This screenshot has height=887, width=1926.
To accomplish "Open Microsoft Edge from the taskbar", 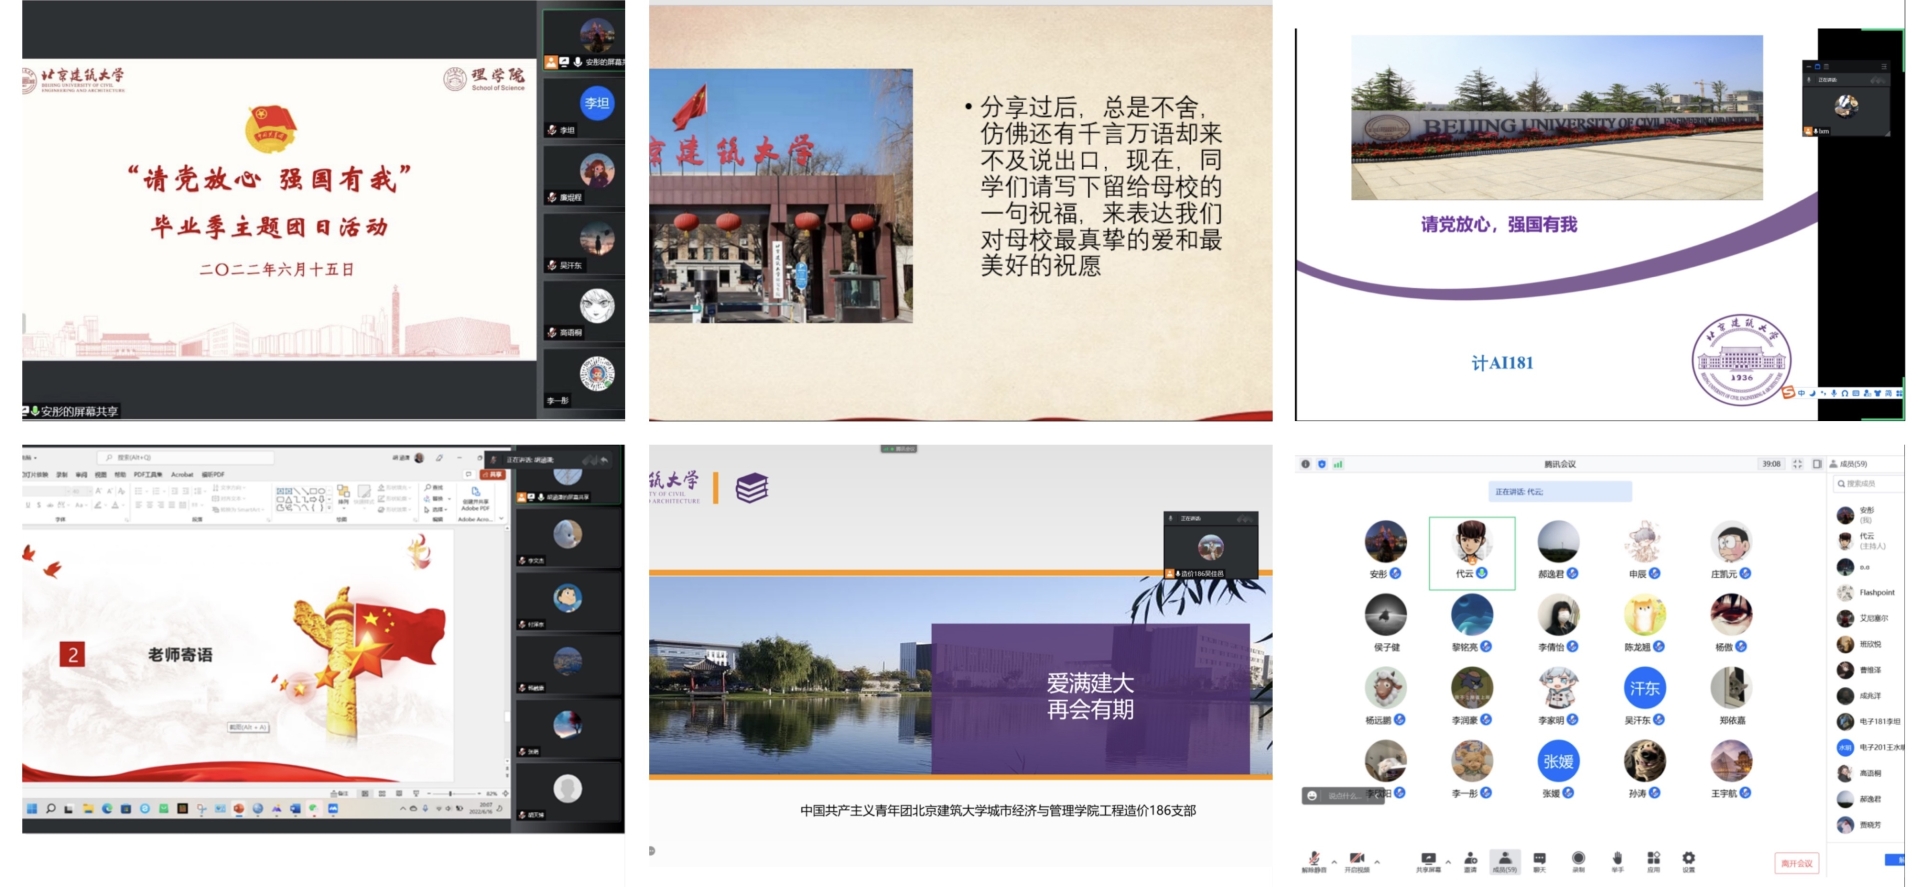I will (x=107, y=808).
